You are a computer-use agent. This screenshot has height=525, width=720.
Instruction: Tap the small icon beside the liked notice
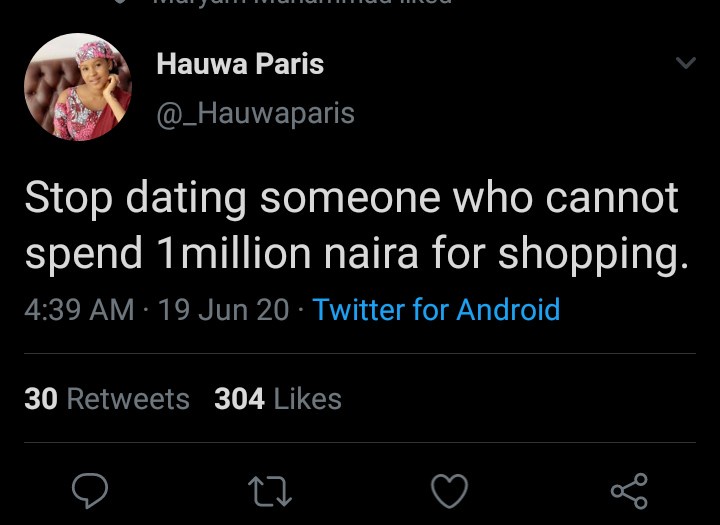point(120,3)
